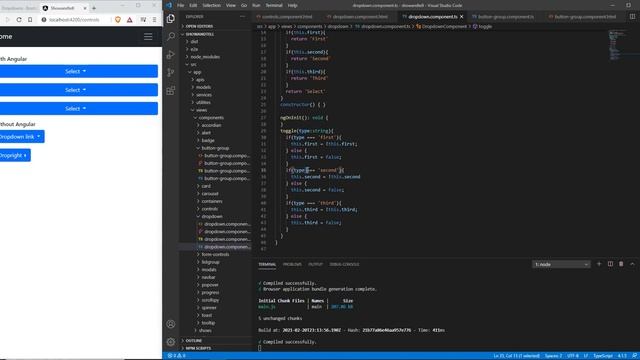This screenshot has height=360, width=640.
Task: Split the terminal panel
Action: click(610, 264)
